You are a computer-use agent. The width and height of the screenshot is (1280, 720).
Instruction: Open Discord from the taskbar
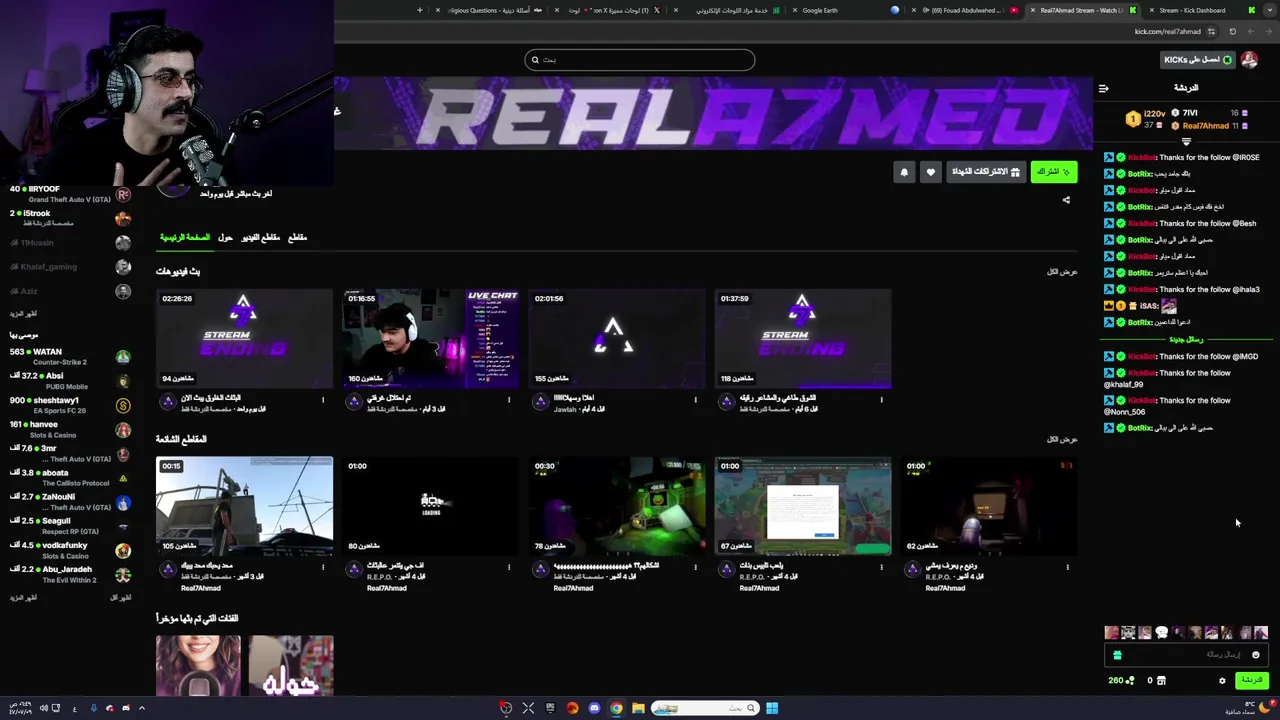594,708
